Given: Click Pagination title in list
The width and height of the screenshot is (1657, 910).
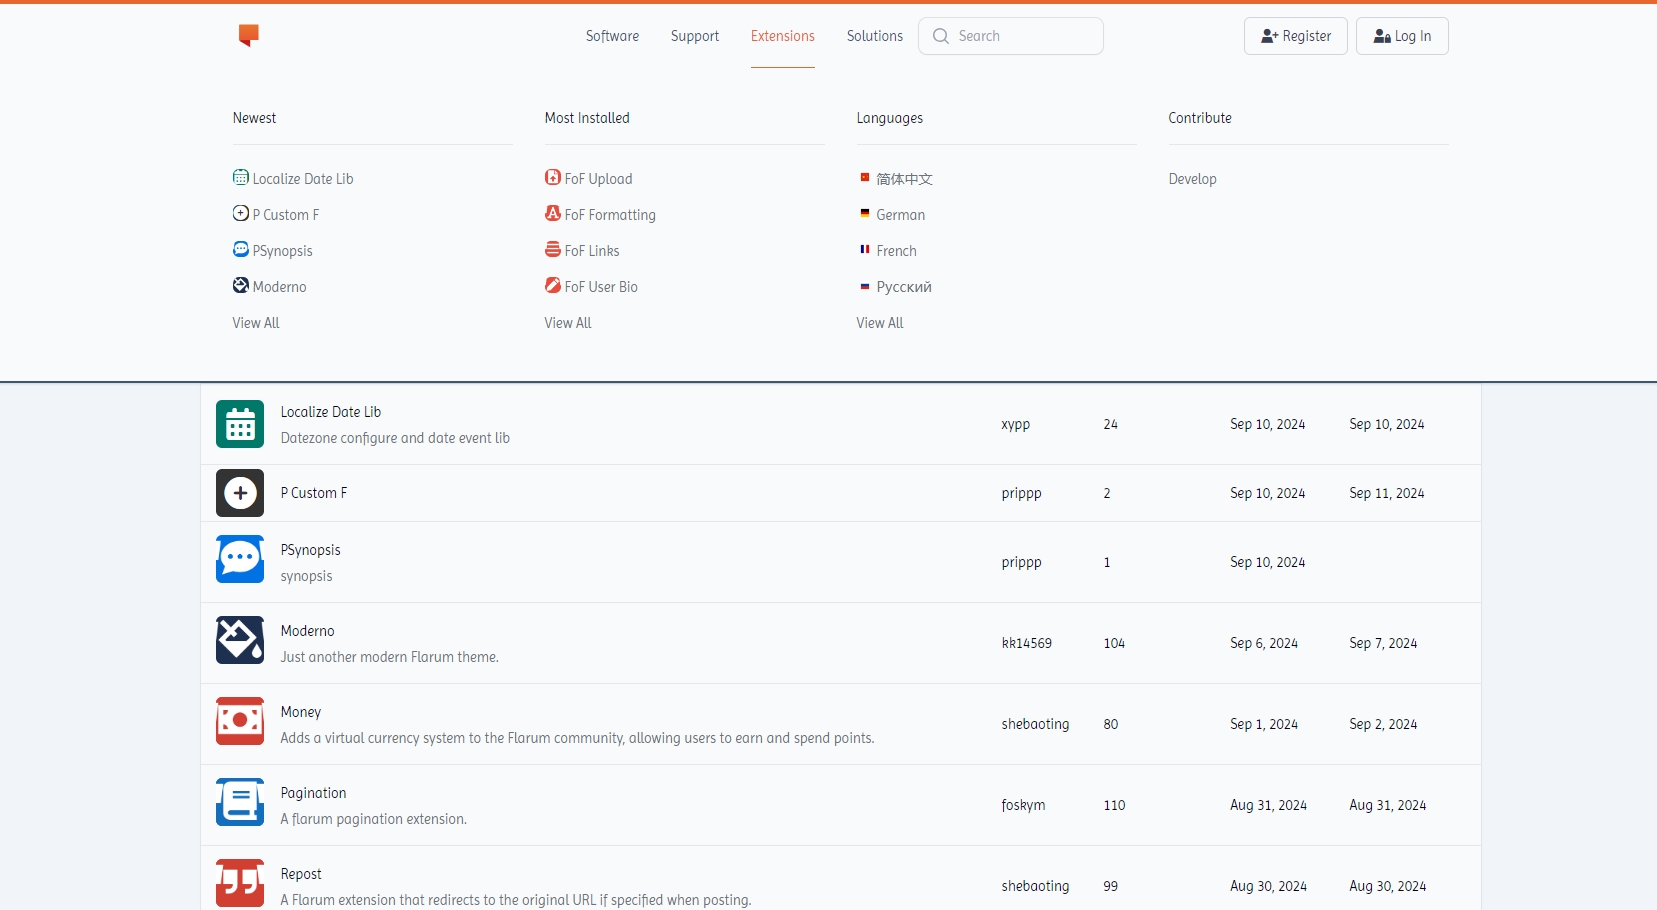Looking at the screenshot, I should pos(314,793).
